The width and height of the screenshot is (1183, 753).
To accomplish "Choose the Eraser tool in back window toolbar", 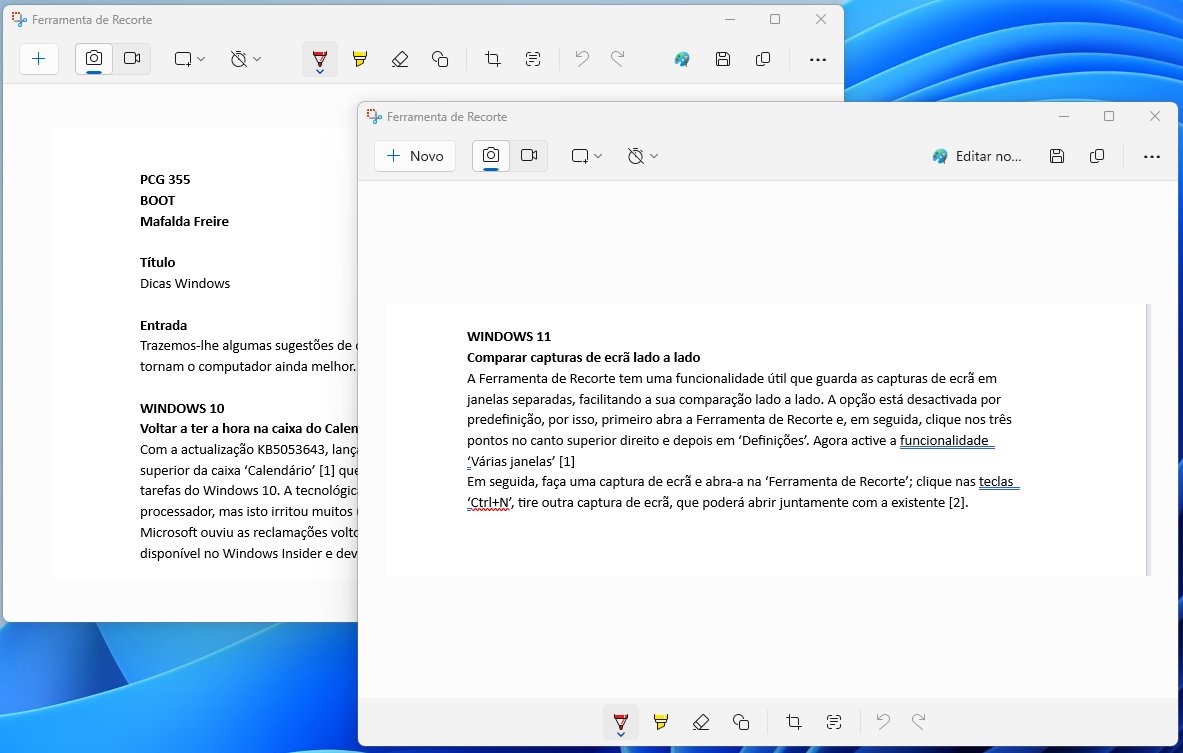I will (x=400, y=59).
